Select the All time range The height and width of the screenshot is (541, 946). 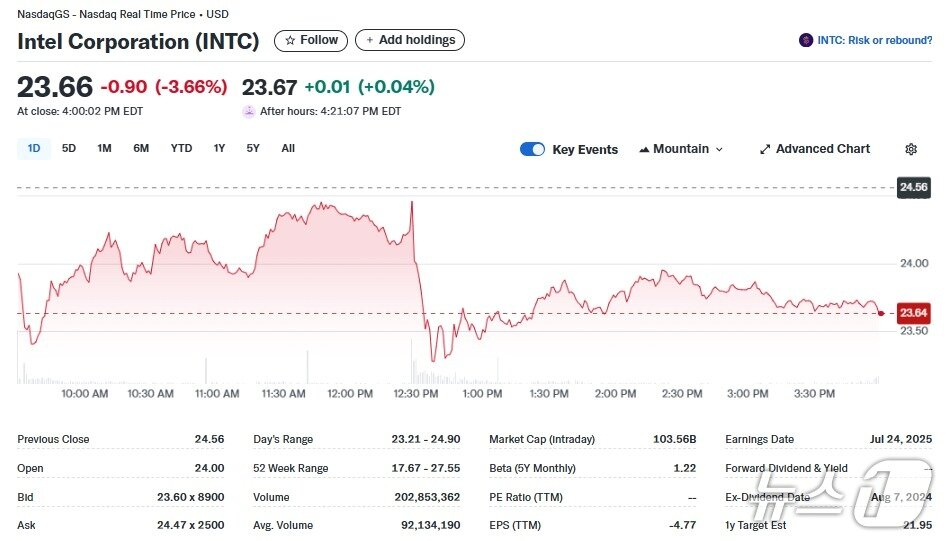tap(288, 148)
